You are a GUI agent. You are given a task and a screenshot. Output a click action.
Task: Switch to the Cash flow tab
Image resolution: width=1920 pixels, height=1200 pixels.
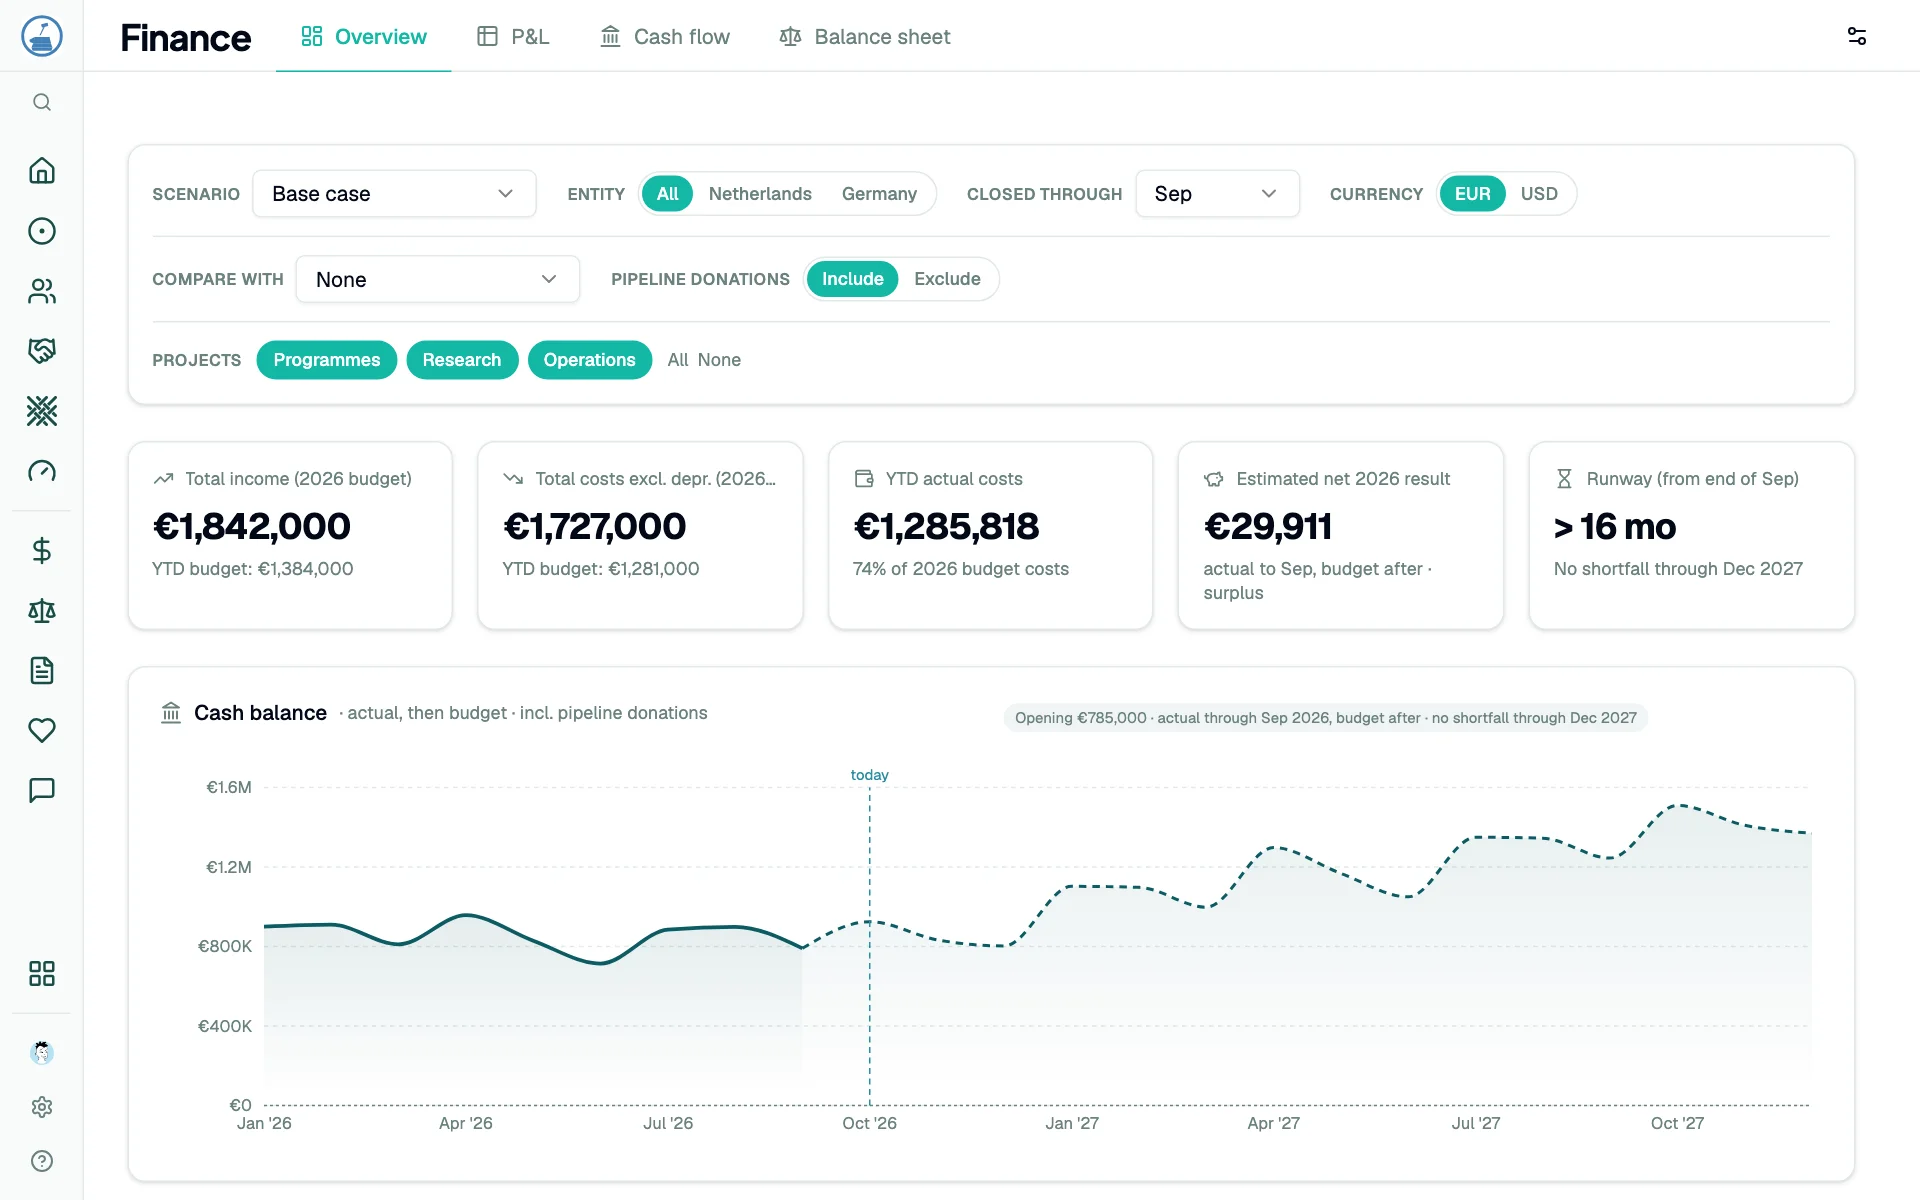click(665, 37)
